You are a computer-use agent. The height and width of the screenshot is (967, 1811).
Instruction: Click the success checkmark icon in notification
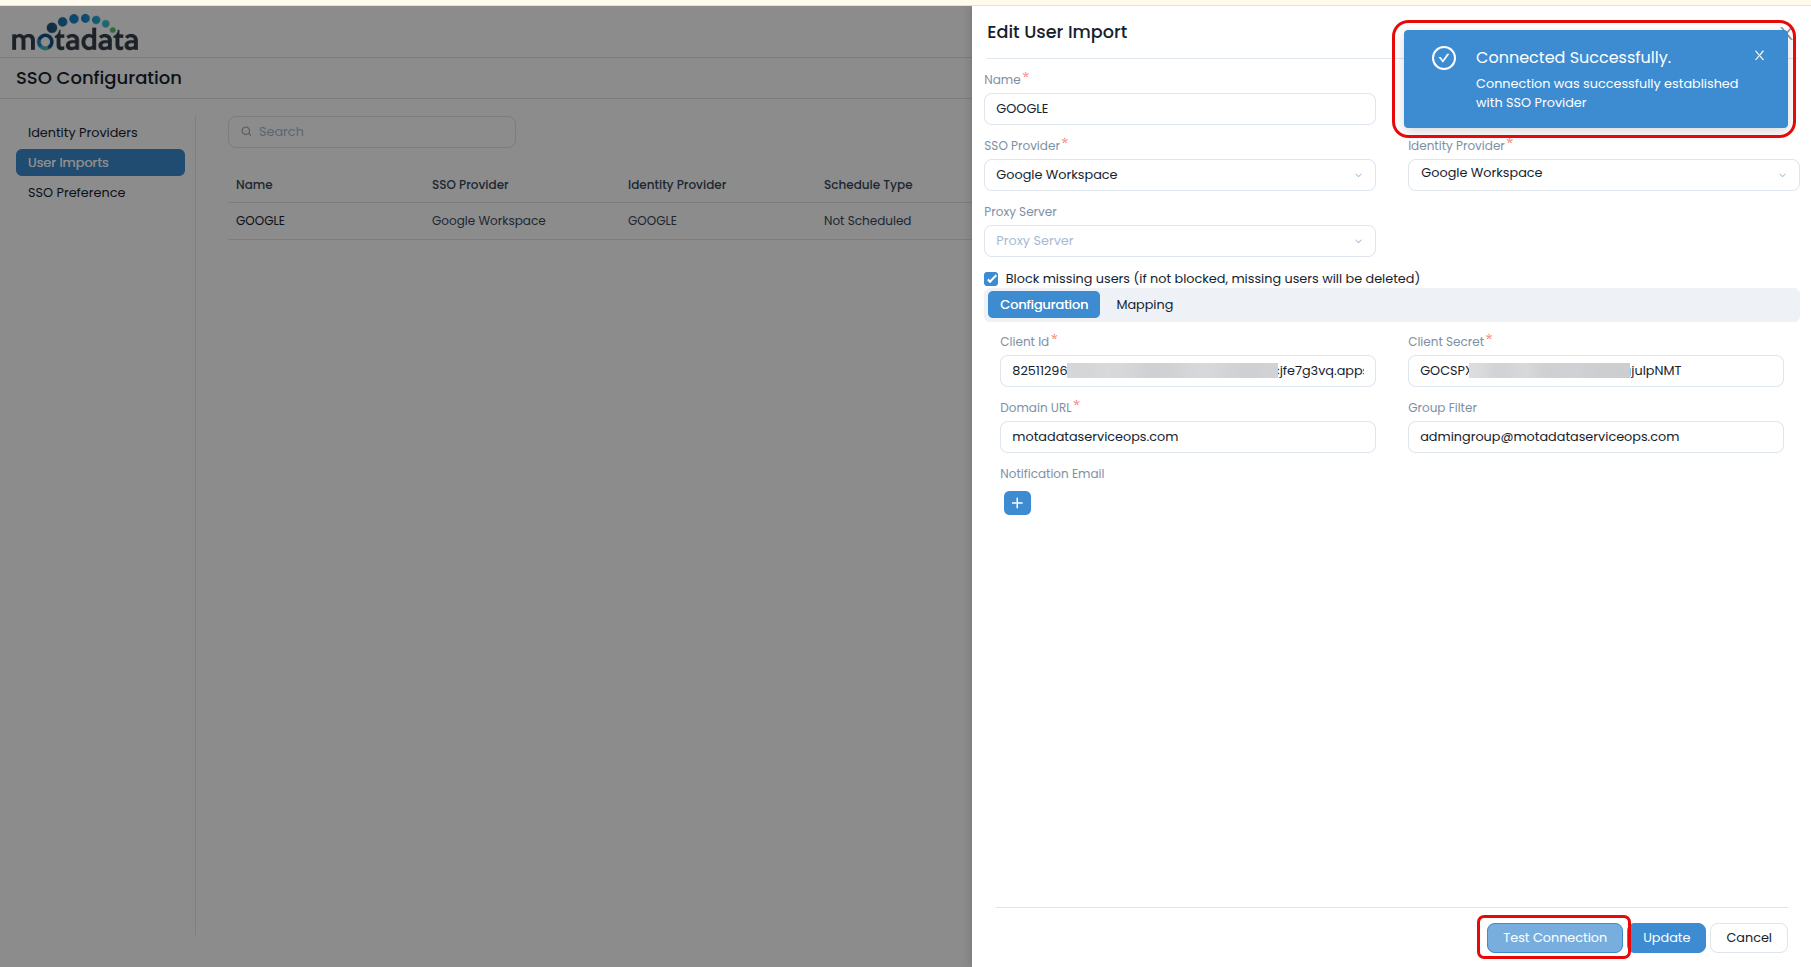pos(1443,58)
